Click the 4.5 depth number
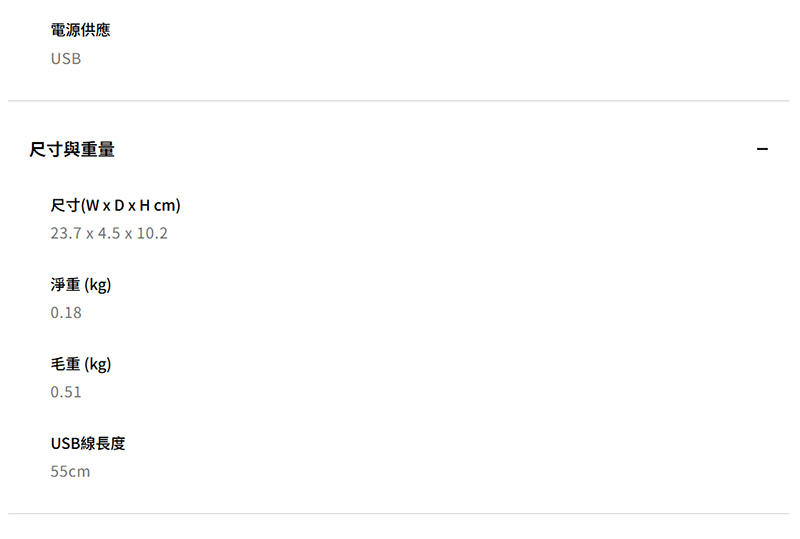 (x=109, y=234)
